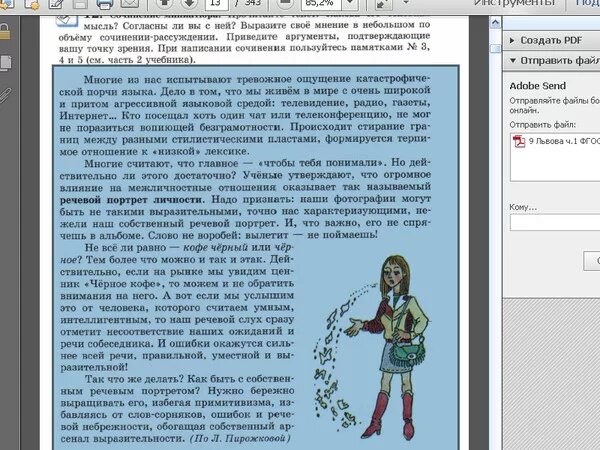Click the attribution (По Л. Пирожковой)
Viewport: 600px width, 450px height.
240,439
